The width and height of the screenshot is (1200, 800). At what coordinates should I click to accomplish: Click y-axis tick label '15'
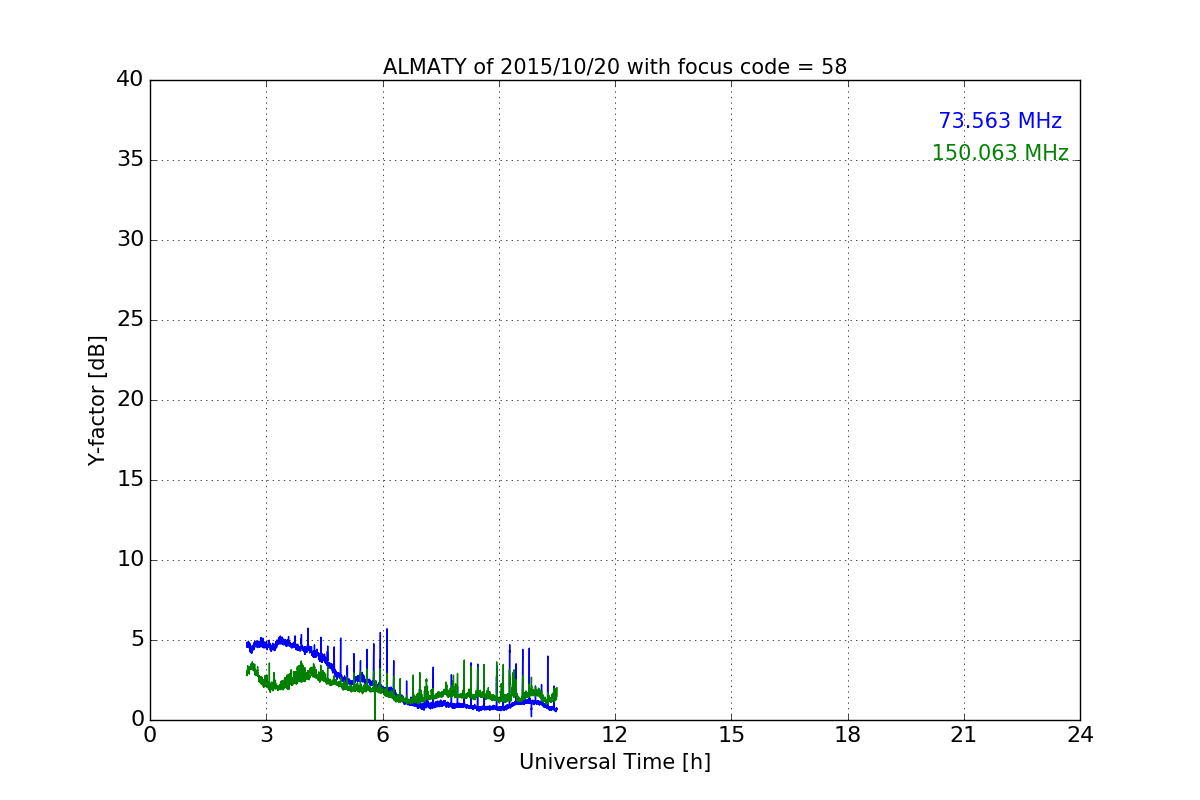click(x=130, y=480)
